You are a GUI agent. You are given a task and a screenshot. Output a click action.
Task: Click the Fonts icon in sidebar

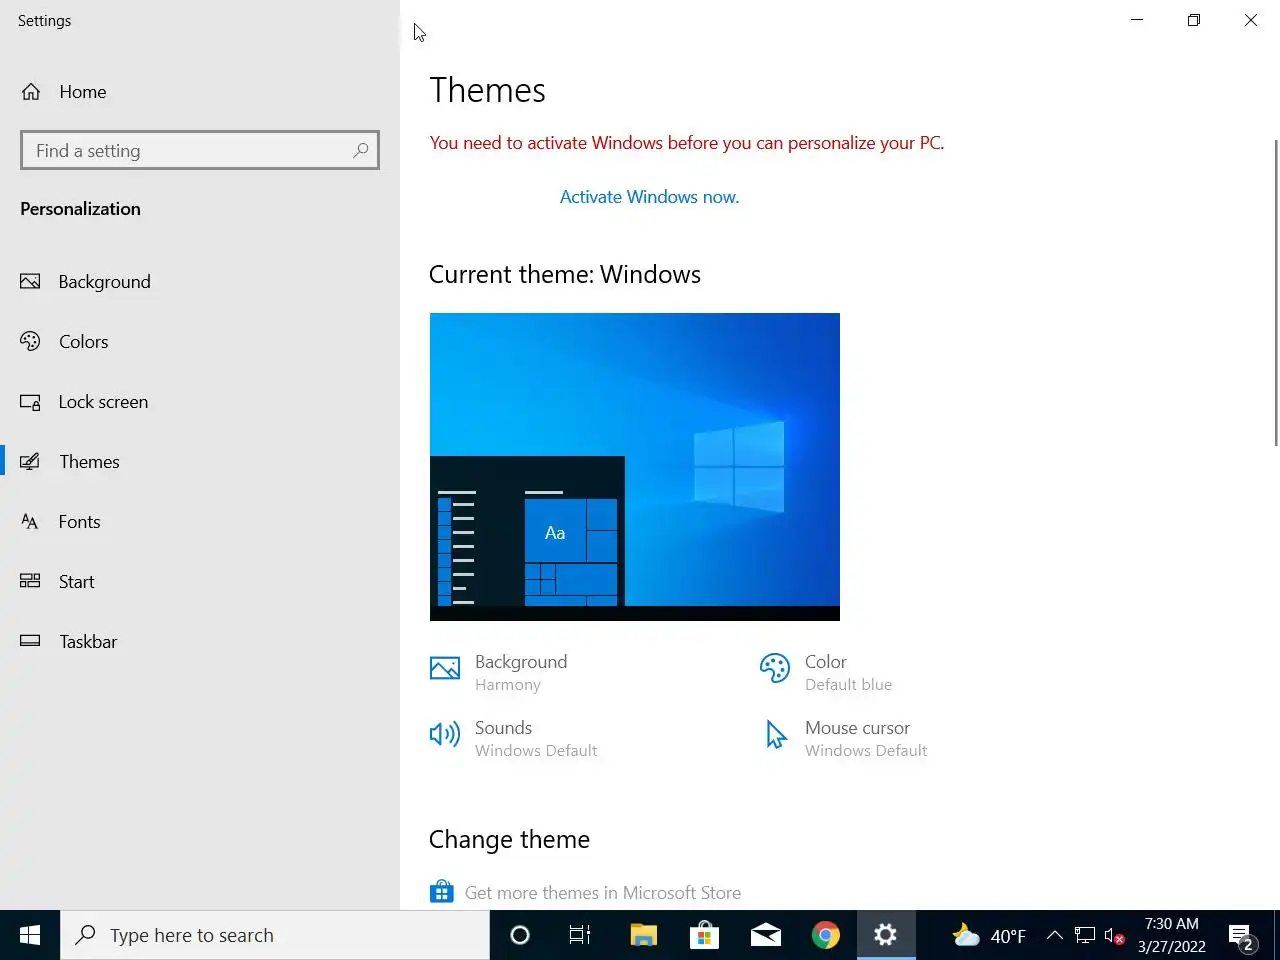[30, 522]
